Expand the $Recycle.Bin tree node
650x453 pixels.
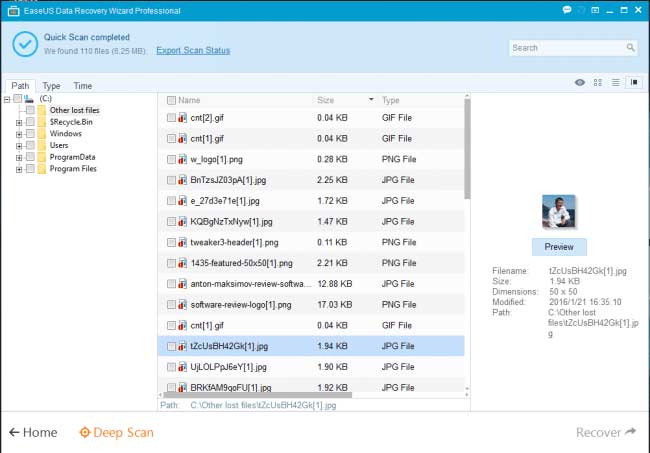point(19,123)
